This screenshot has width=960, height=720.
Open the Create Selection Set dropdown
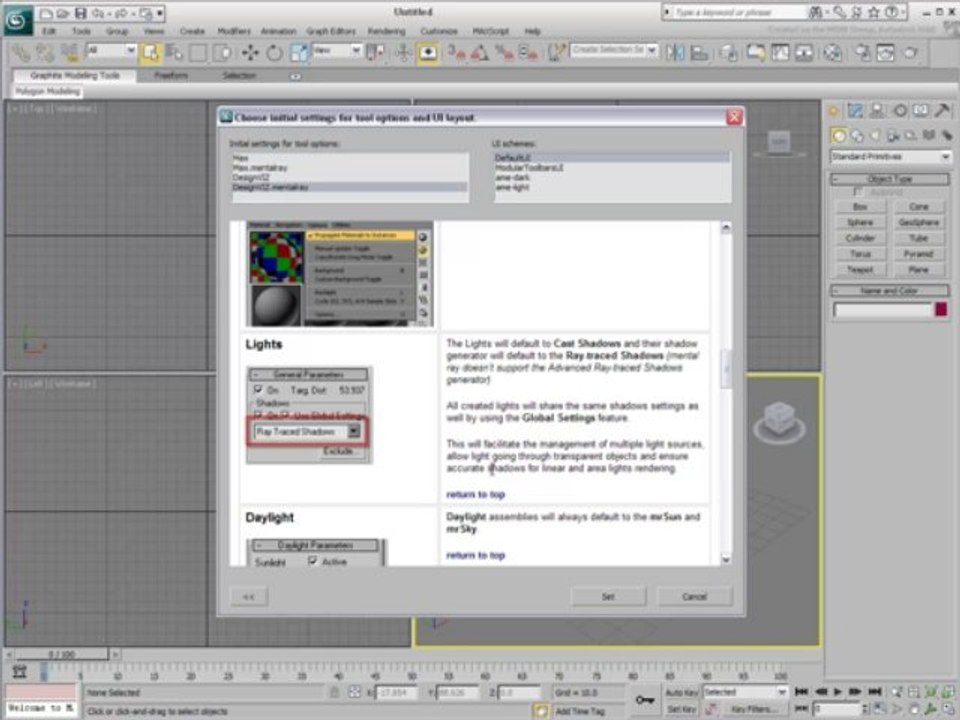coord(614,50)
